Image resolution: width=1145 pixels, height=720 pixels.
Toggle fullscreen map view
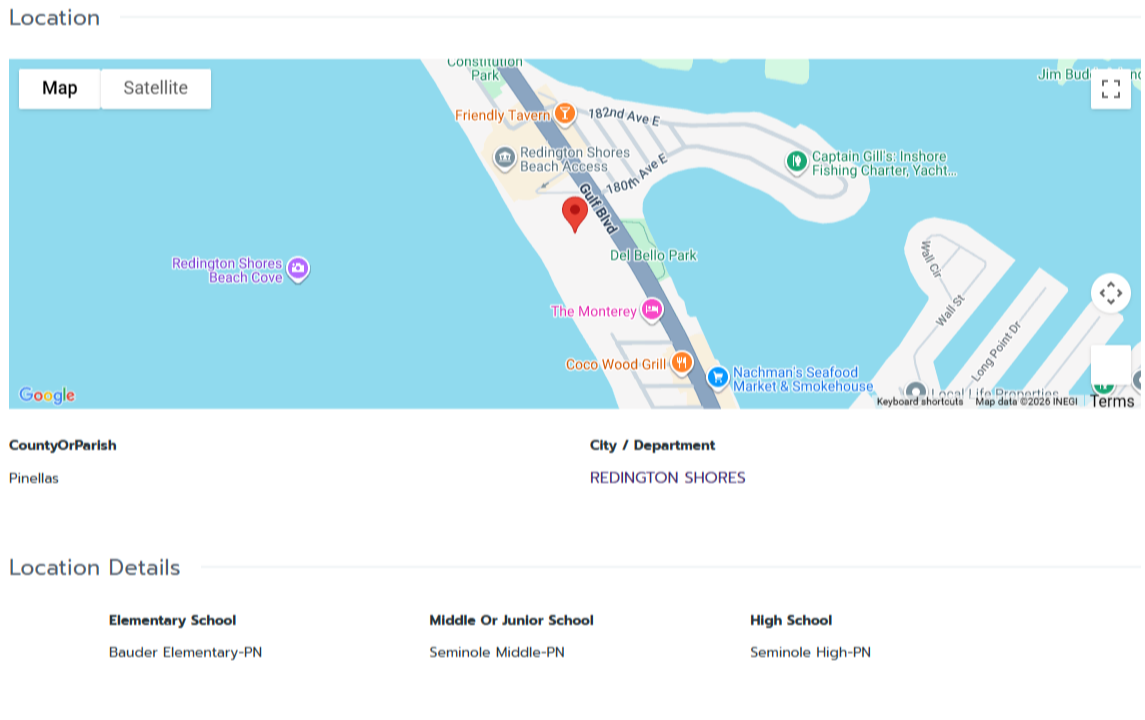coord(1111,89)
